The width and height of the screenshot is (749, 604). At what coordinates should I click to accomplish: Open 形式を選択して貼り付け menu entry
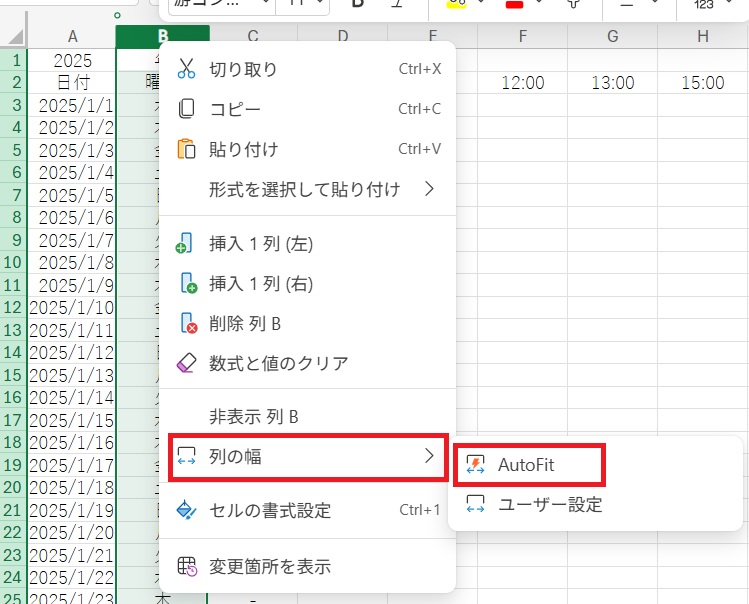pos(307,189)
